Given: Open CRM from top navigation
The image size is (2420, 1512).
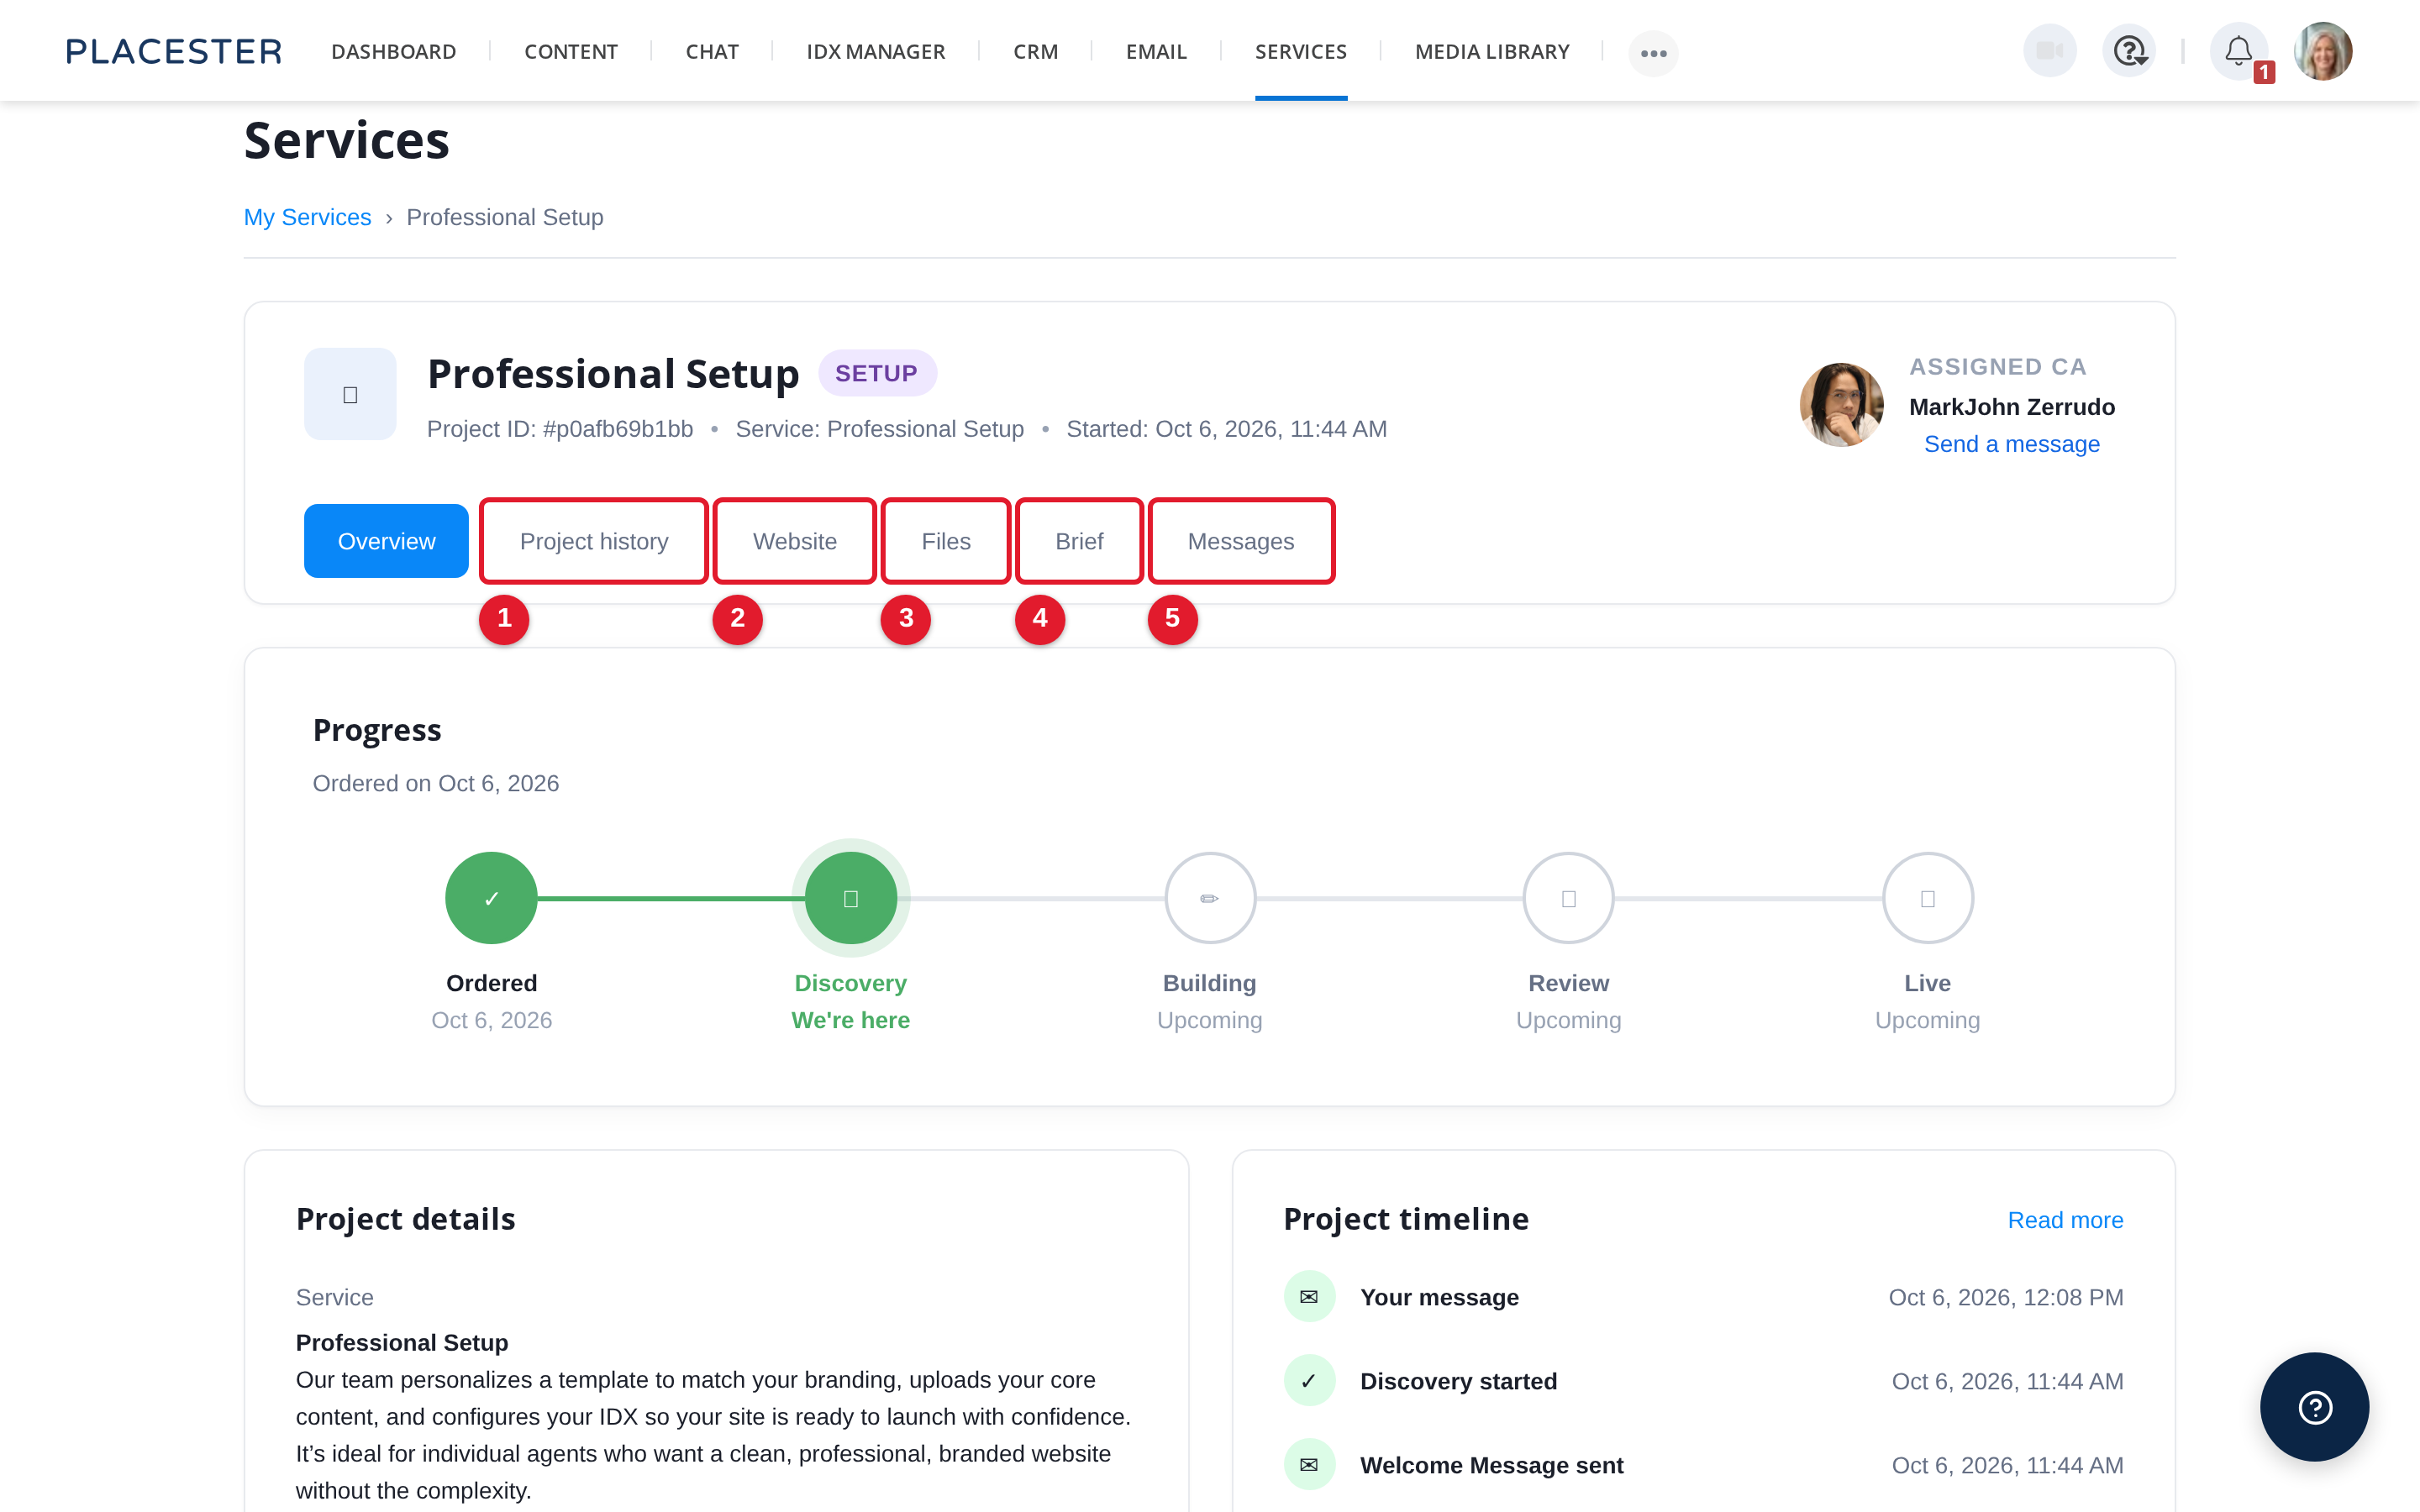Looking at the screenshot, I should [1035, 51].
